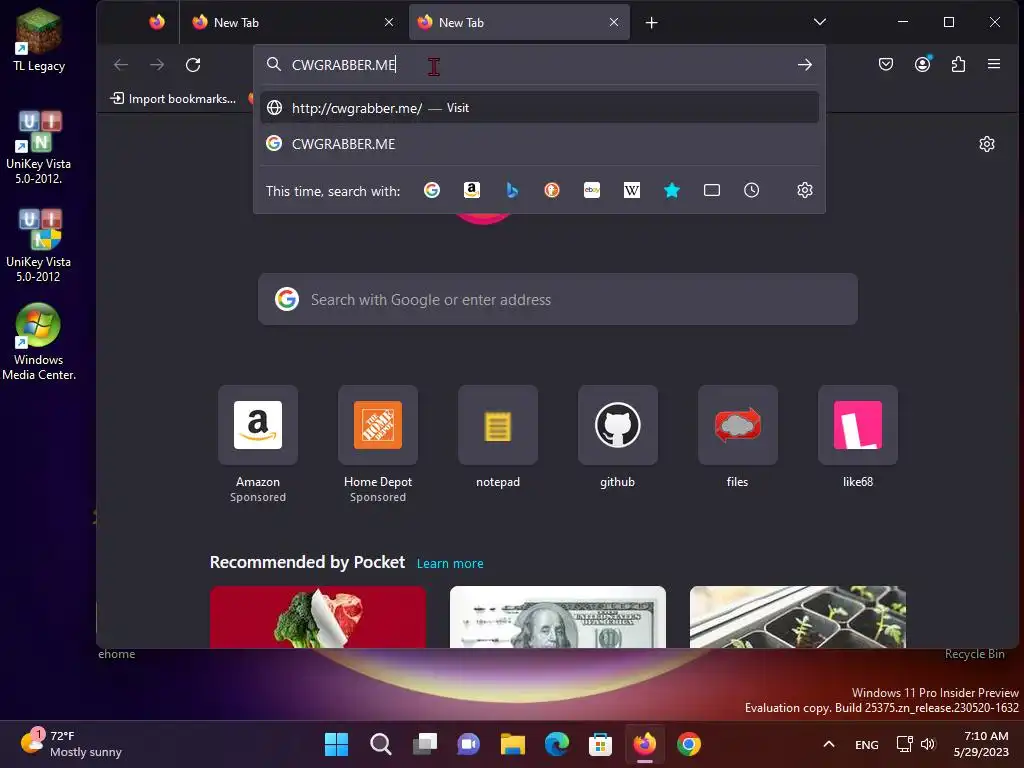1024x768 pixels.
Task: Click Import bookmarks in the toolbar
Action: tap(173, 99)
